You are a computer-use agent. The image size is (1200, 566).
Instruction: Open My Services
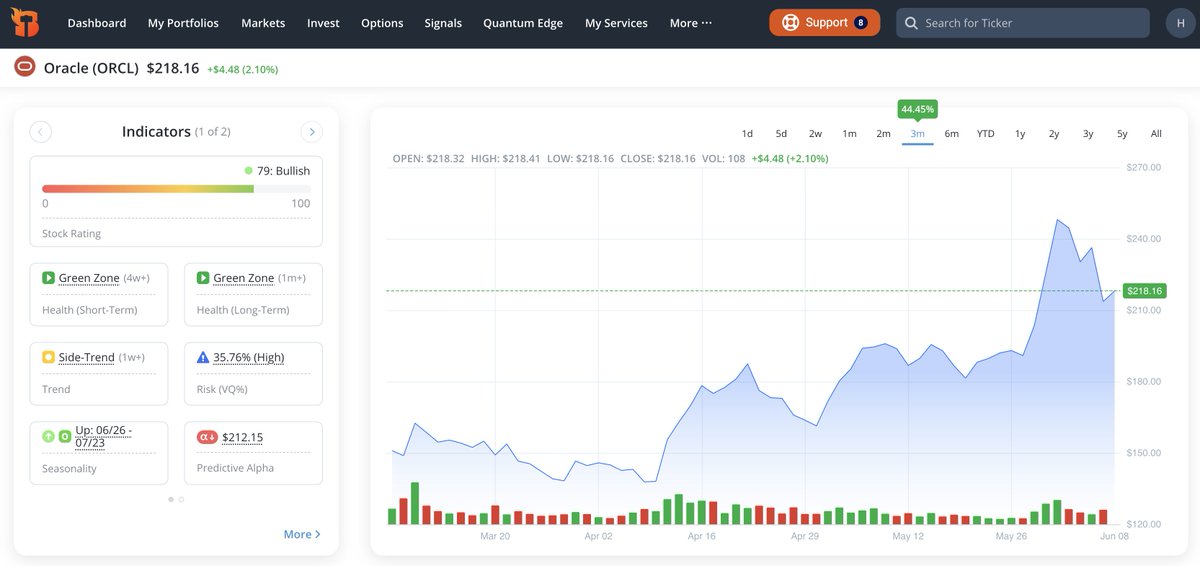616,23
